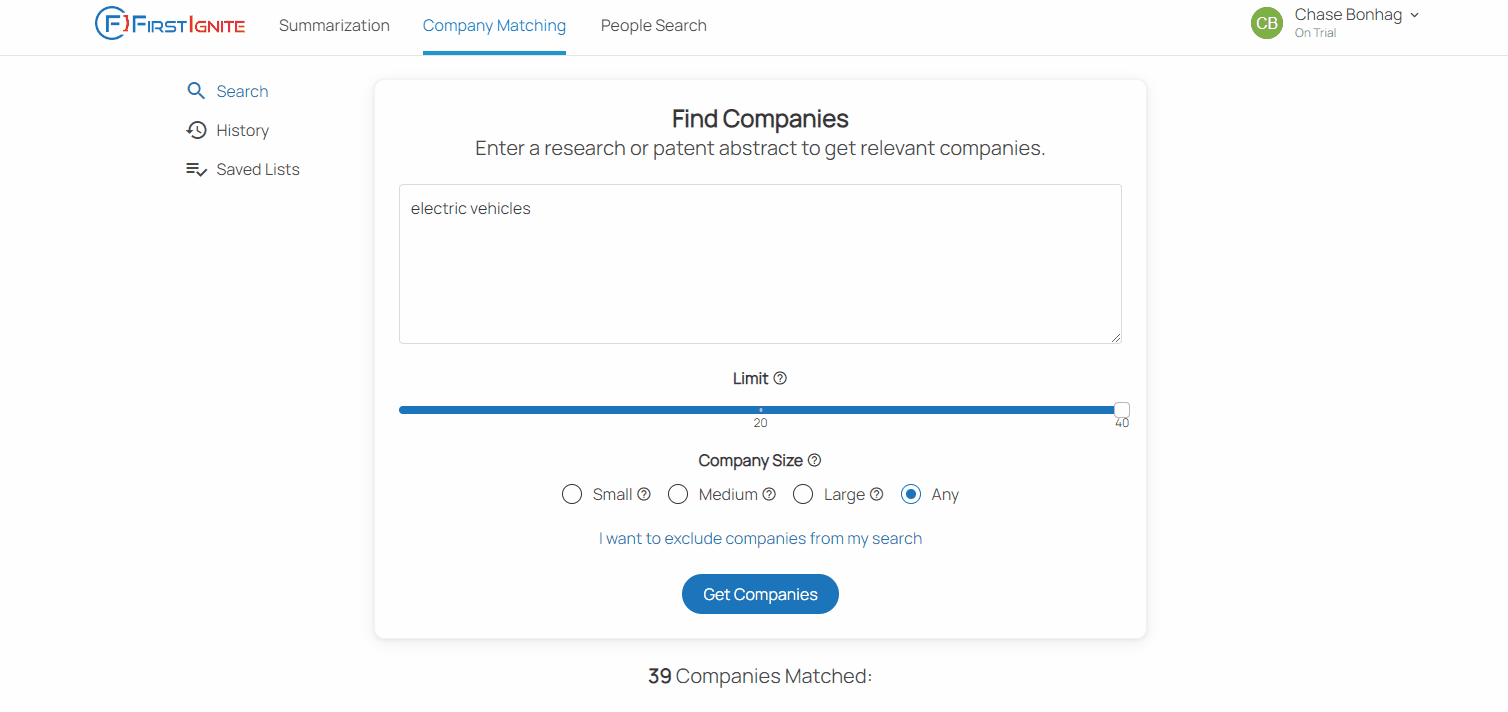Viewport: 1508px width, 712px height.
Task: Click the CB user avatar
Action: pos(1267,23)
